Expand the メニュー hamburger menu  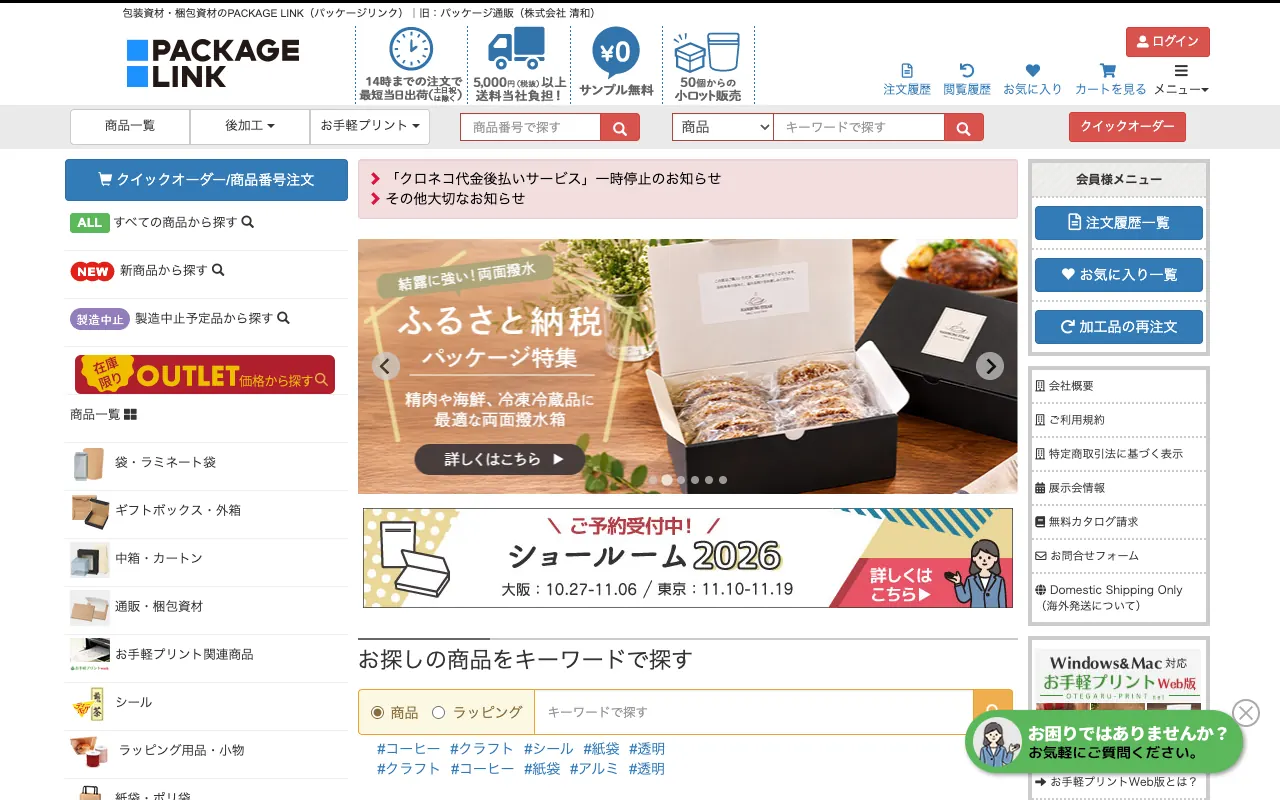(1181, 79)
